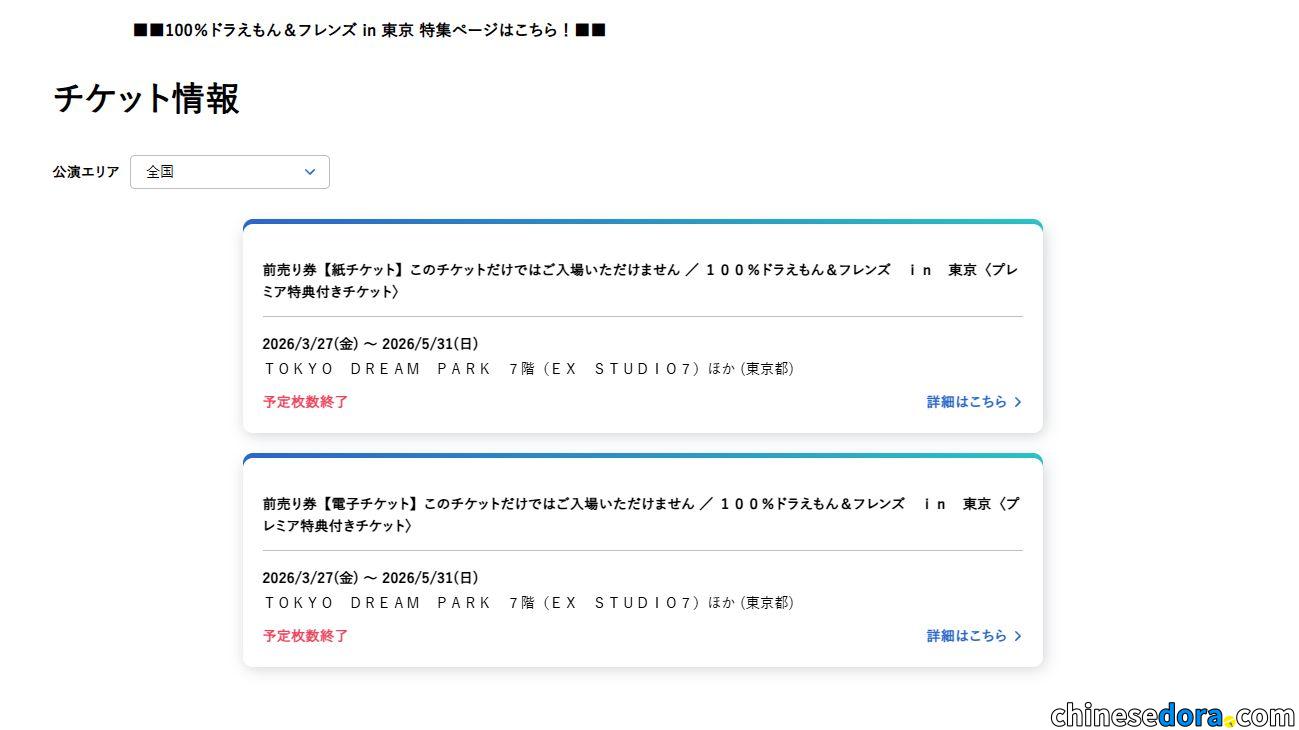Click the 公演エリア label
The height and width of the screenshot is (730, 1299).
(x=85, y=172)
